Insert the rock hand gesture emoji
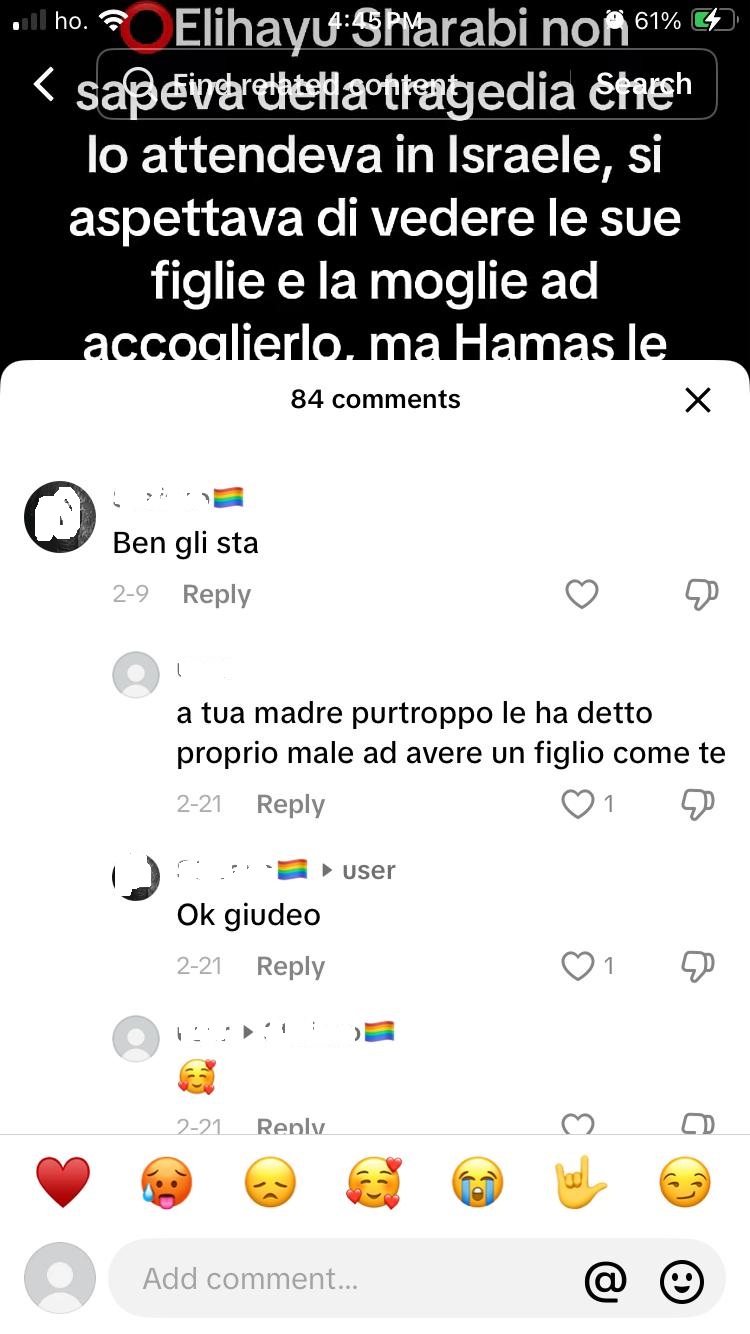This screenshot has width=750, height=1334. (581, 1183)
